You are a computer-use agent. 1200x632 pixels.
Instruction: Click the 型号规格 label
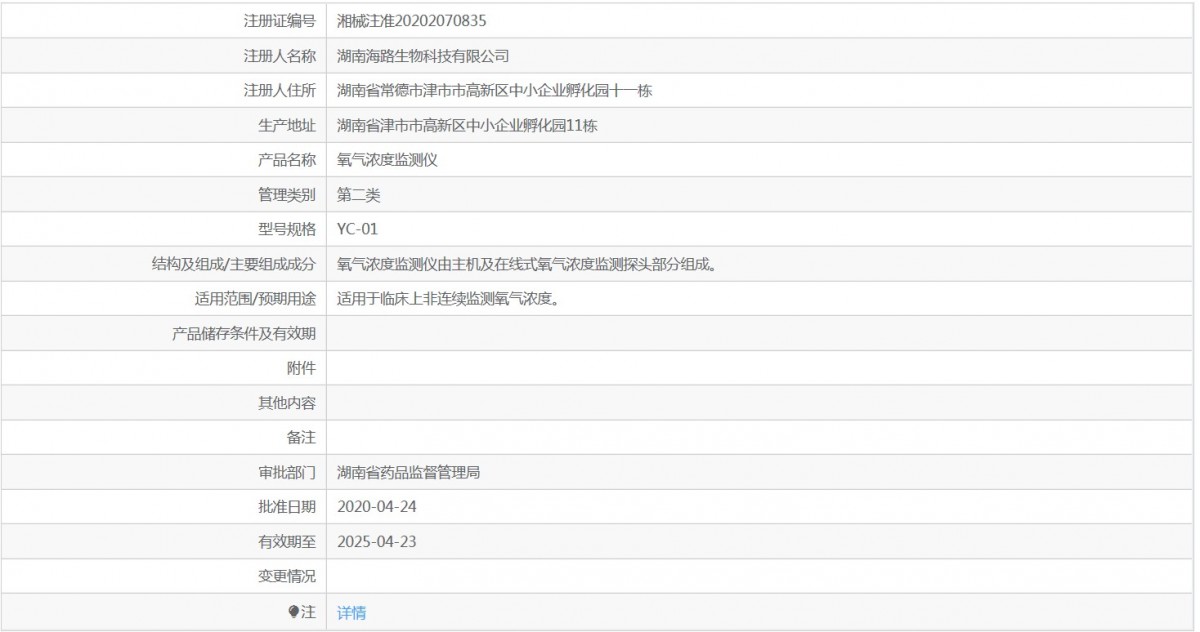(x=286, y=229)
